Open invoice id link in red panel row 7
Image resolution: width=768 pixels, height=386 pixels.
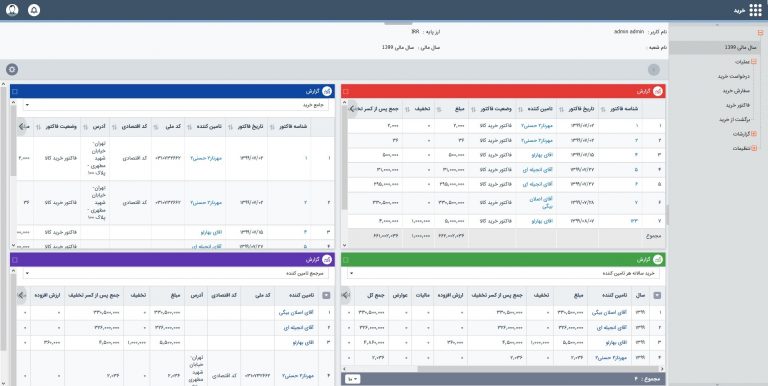click(x=634, y=221)
